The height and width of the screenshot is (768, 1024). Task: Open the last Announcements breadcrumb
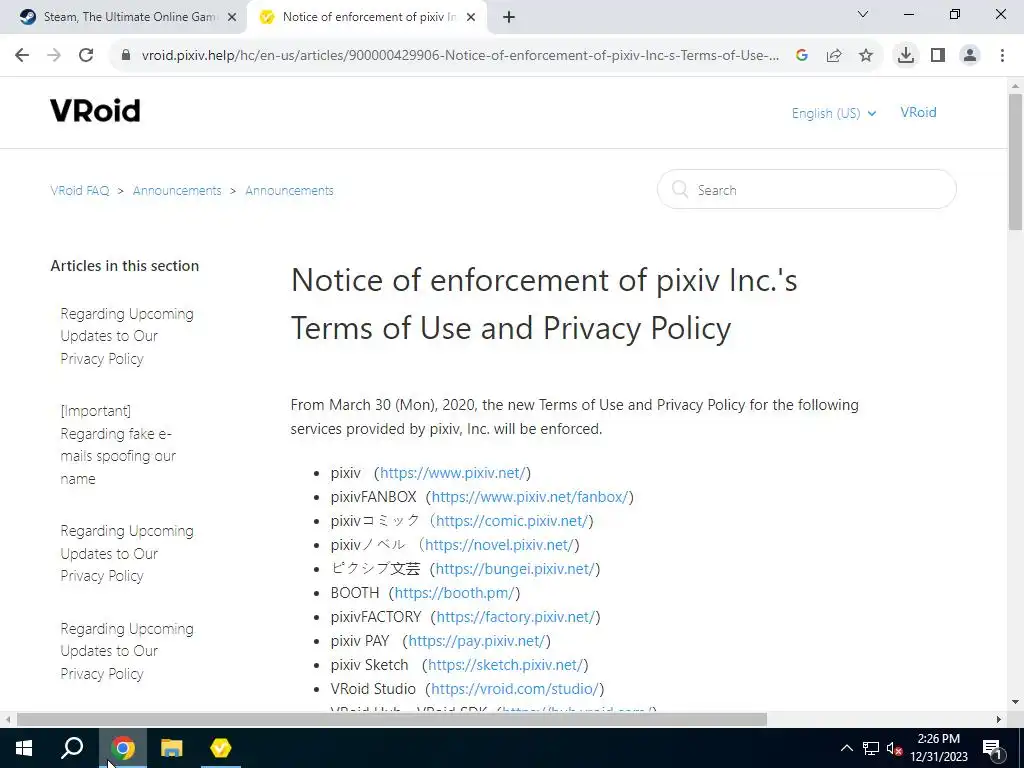(x=289, y=191)
